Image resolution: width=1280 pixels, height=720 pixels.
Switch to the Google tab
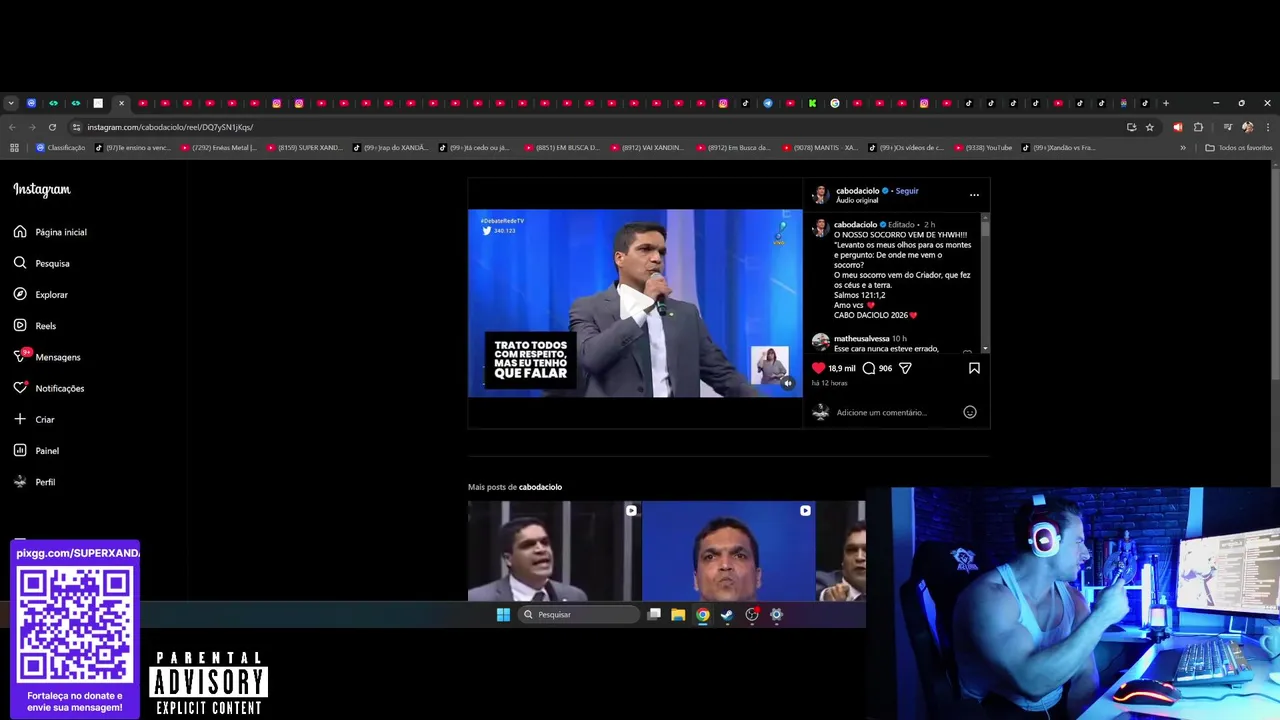coord(835,103)
